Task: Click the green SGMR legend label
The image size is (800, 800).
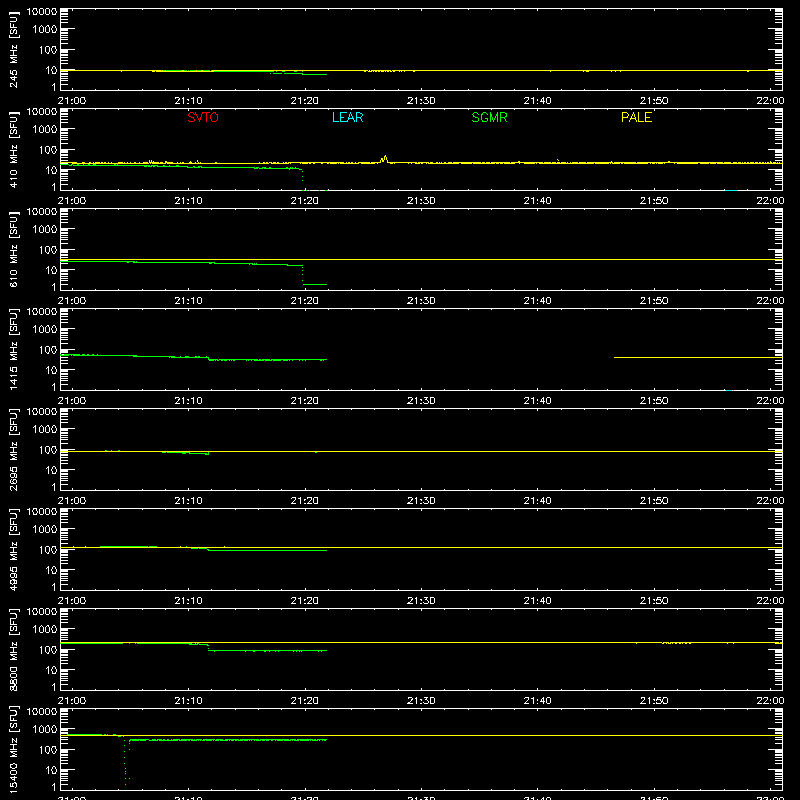Action: (489, 117)
